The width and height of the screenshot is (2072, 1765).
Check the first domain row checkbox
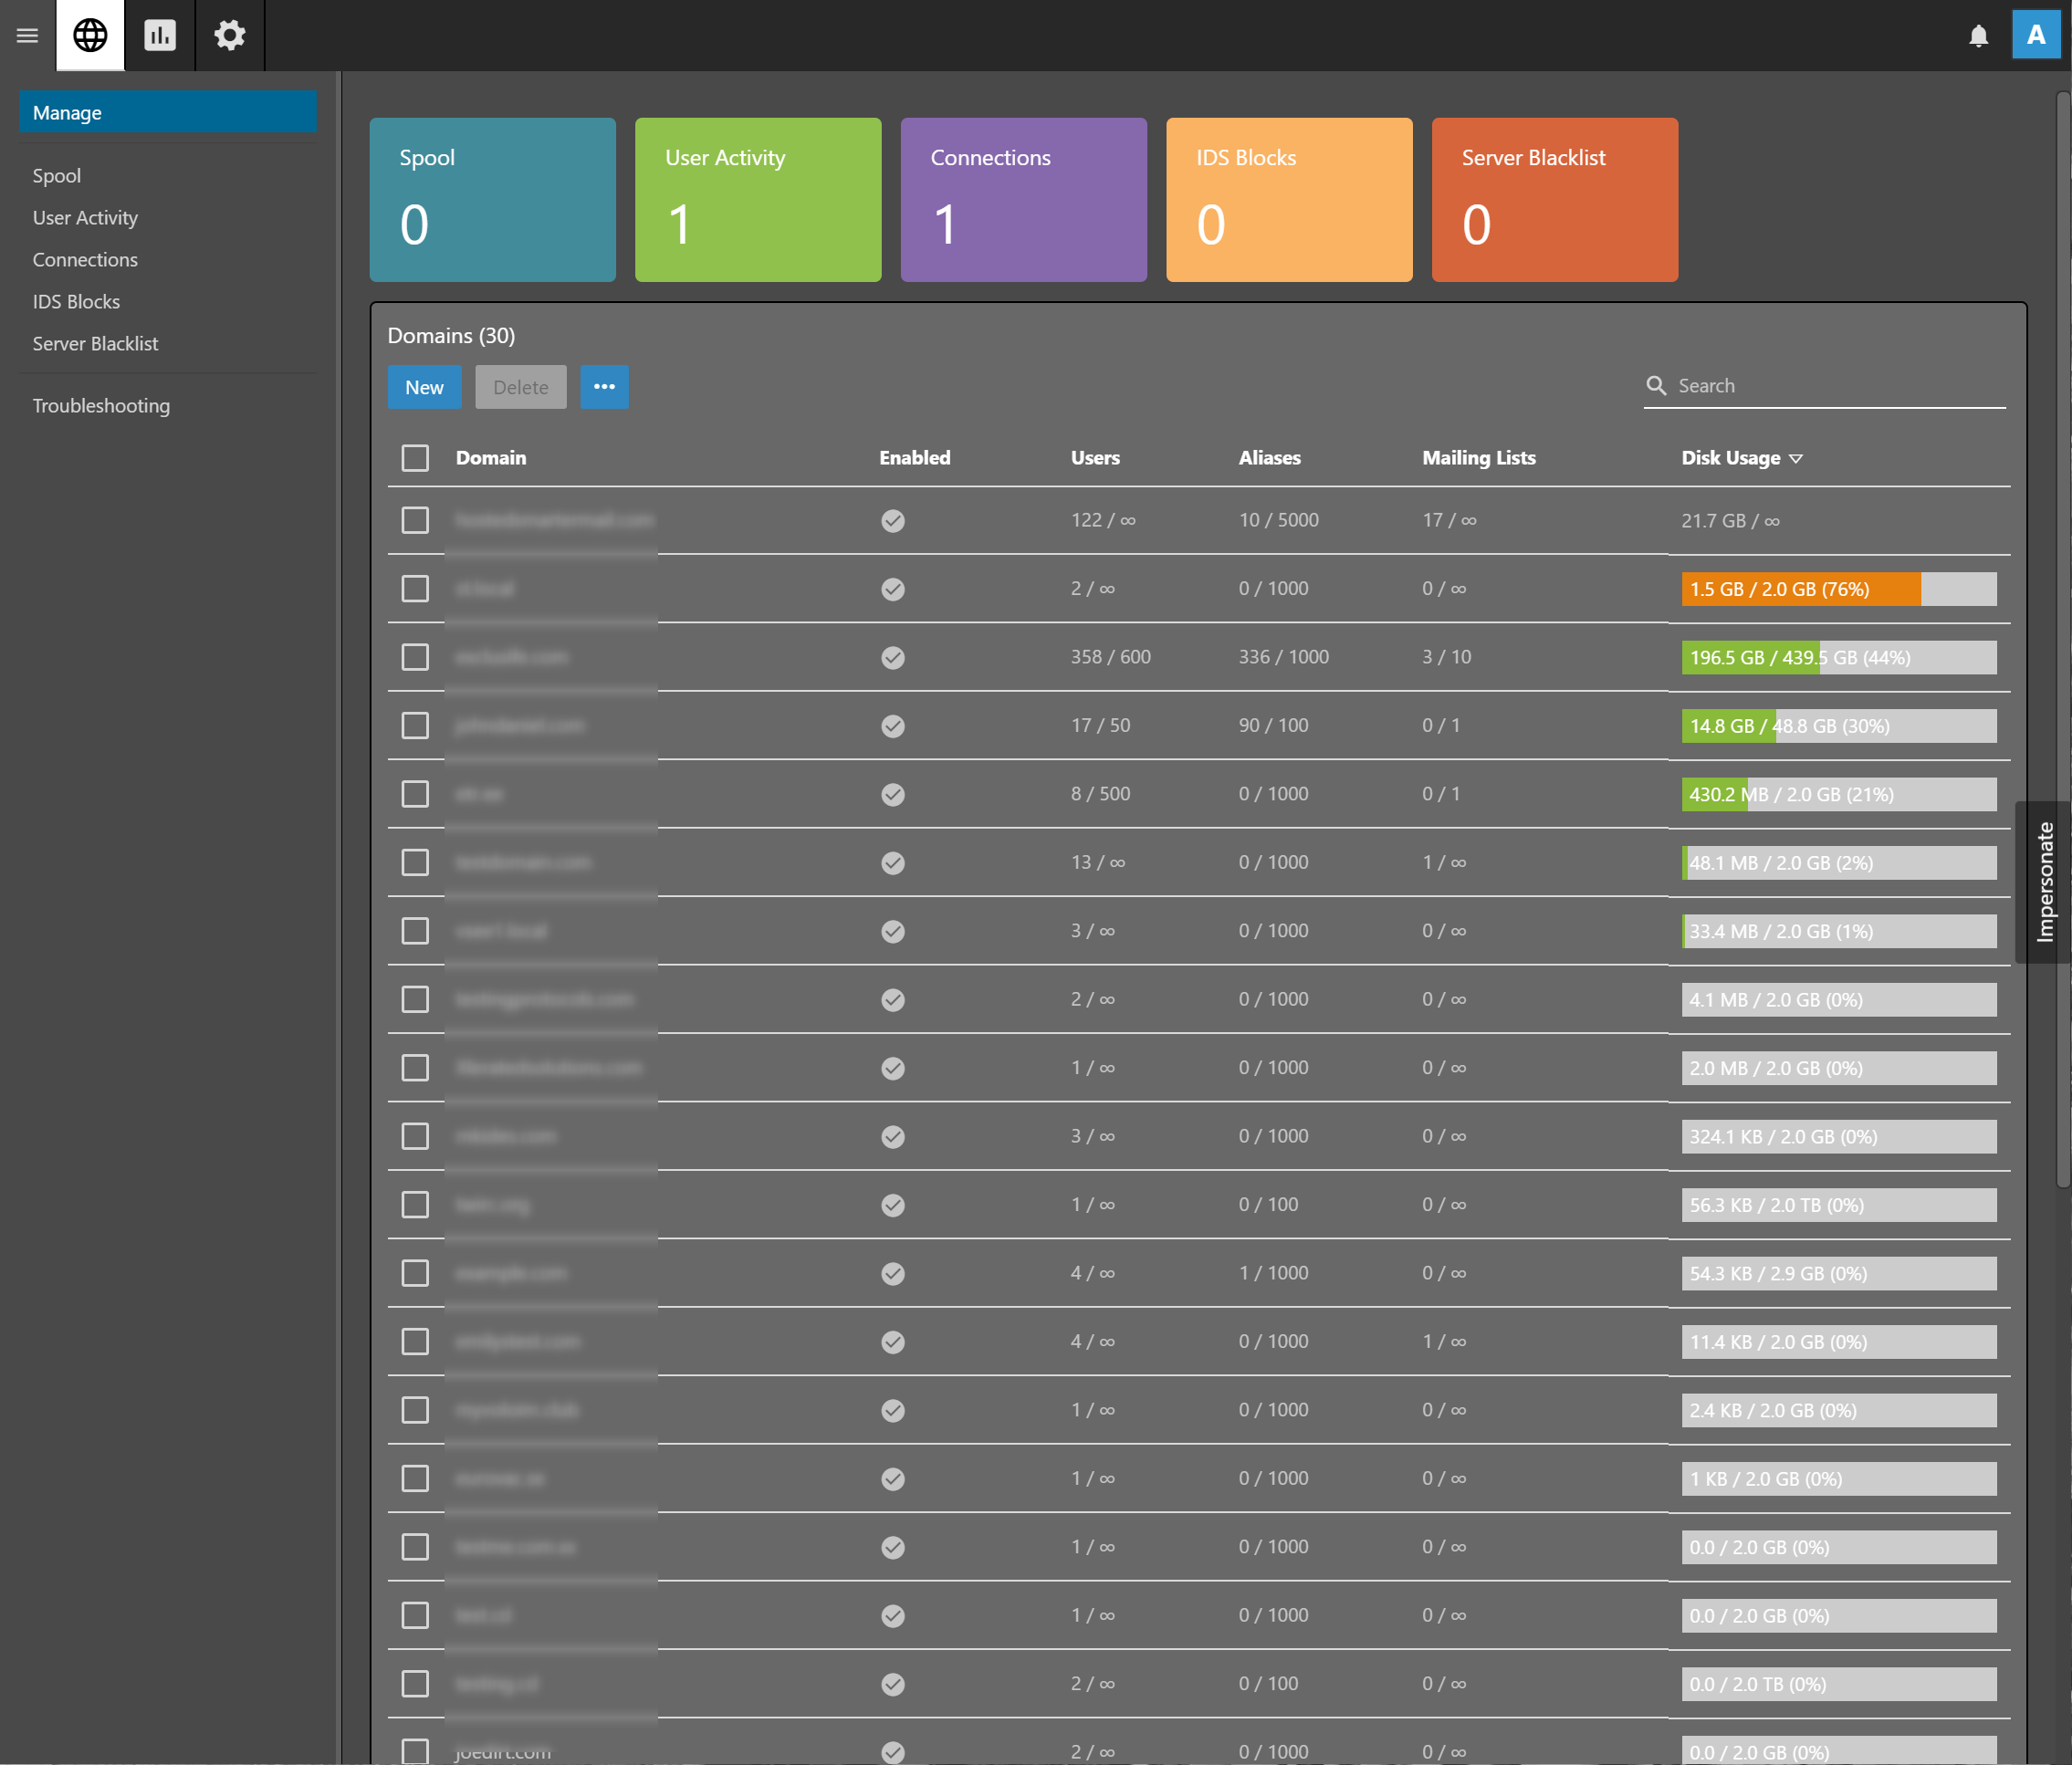tap(415, 521)
